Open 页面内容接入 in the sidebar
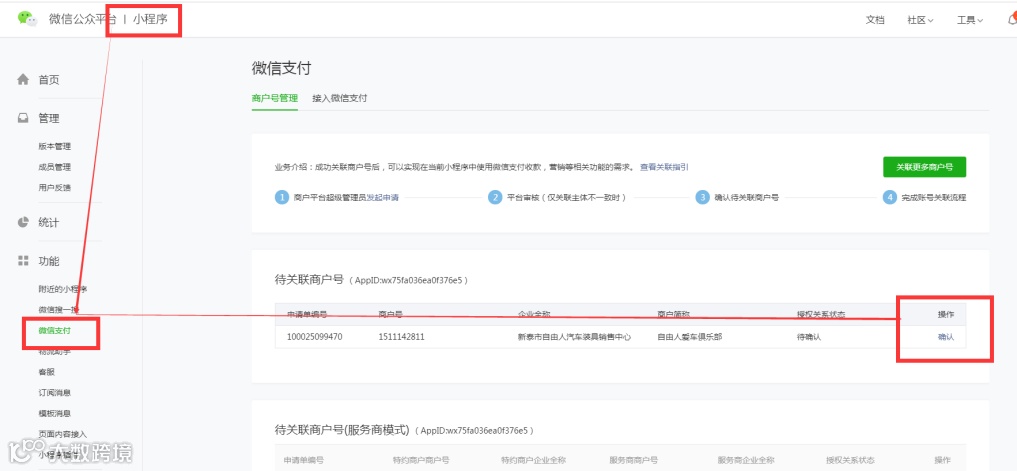This screenshot has width=1017, height=471. point(63,434)
